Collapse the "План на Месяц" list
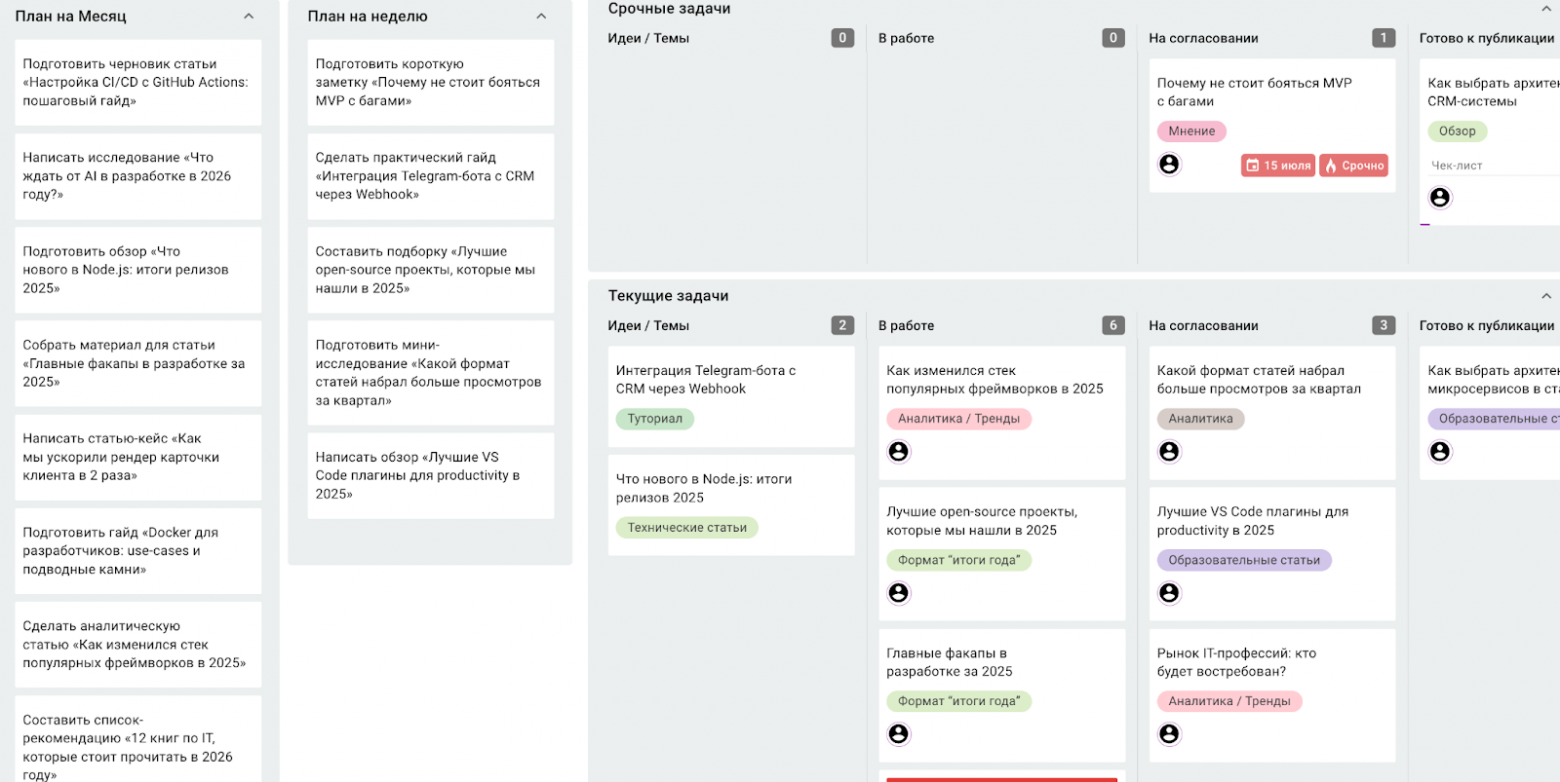The height and width of the screenshot is (782, 1560). [x=249, y=17]
